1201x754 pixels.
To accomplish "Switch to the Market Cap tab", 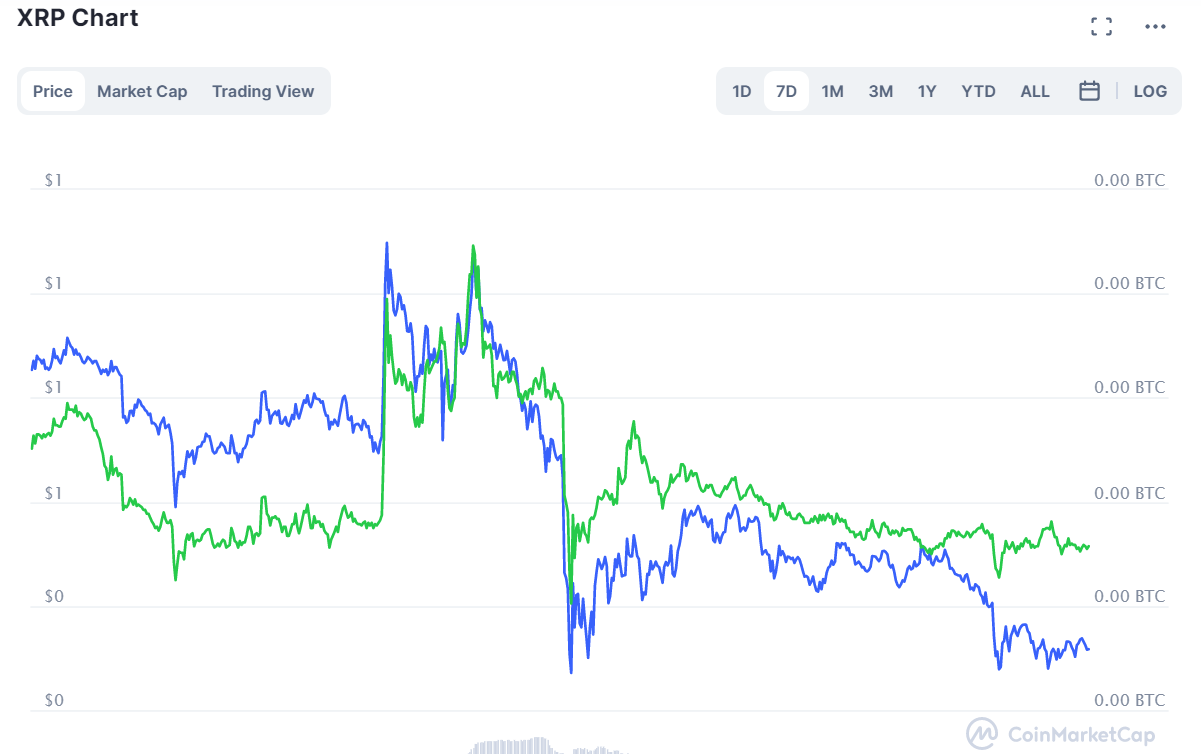I will [x=142, y=91].
